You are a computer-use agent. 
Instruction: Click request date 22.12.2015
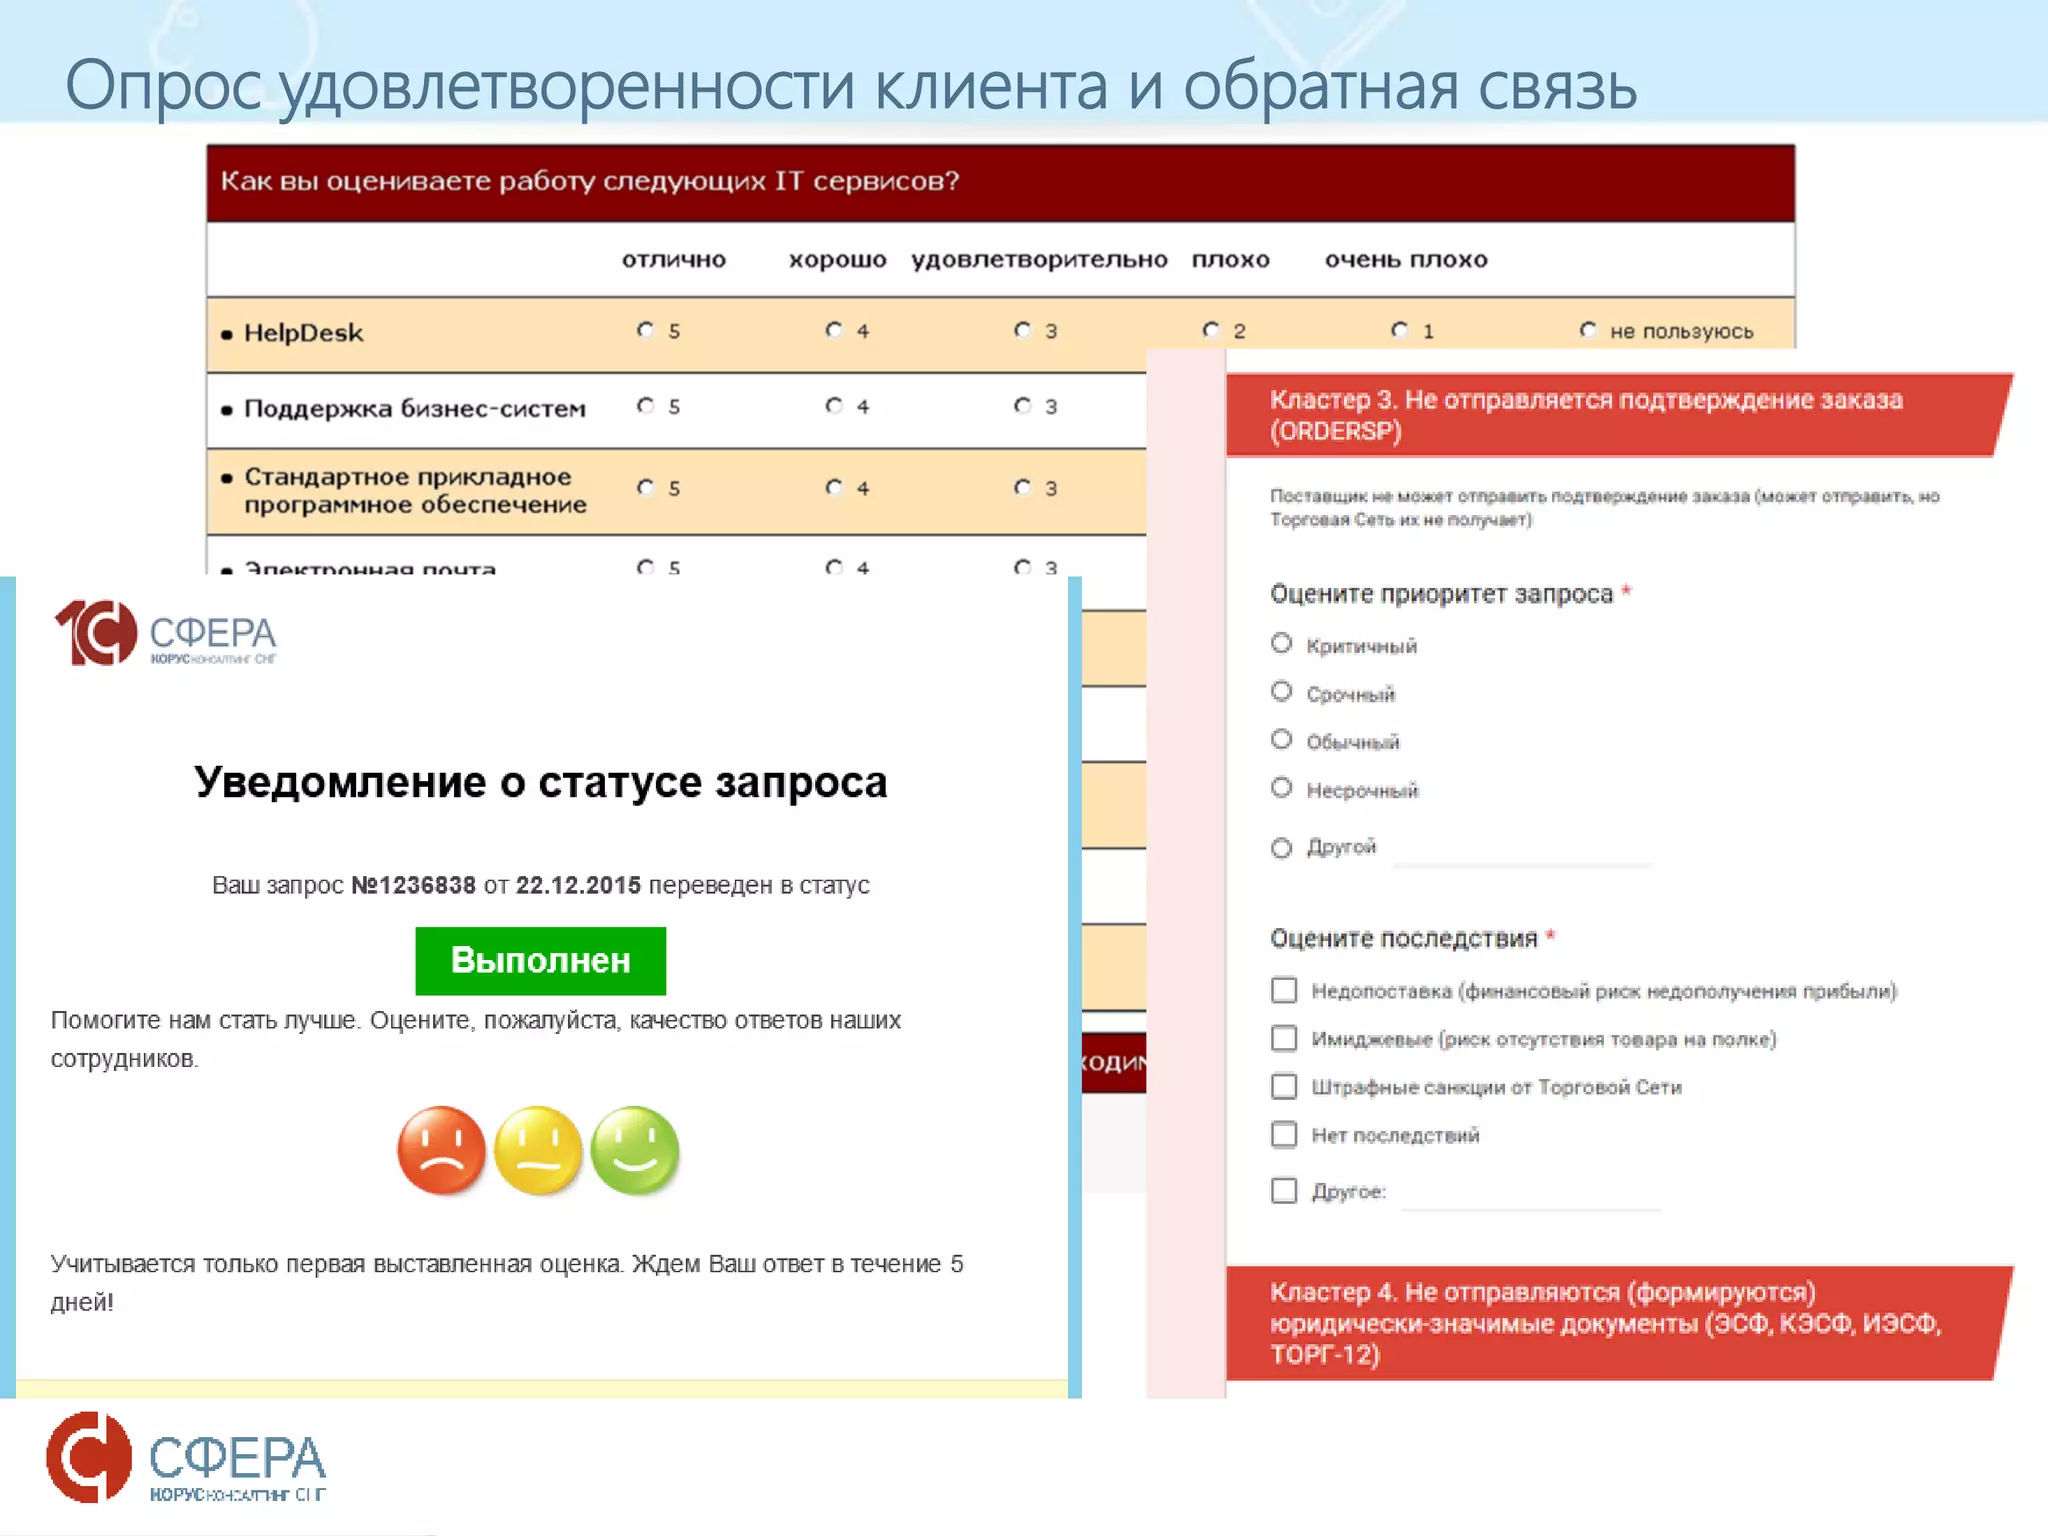point(578,885)
